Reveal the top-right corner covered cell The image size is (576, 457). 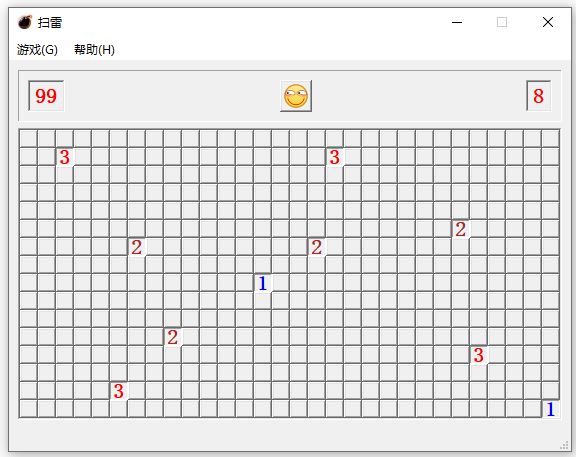tap(550, 139)
